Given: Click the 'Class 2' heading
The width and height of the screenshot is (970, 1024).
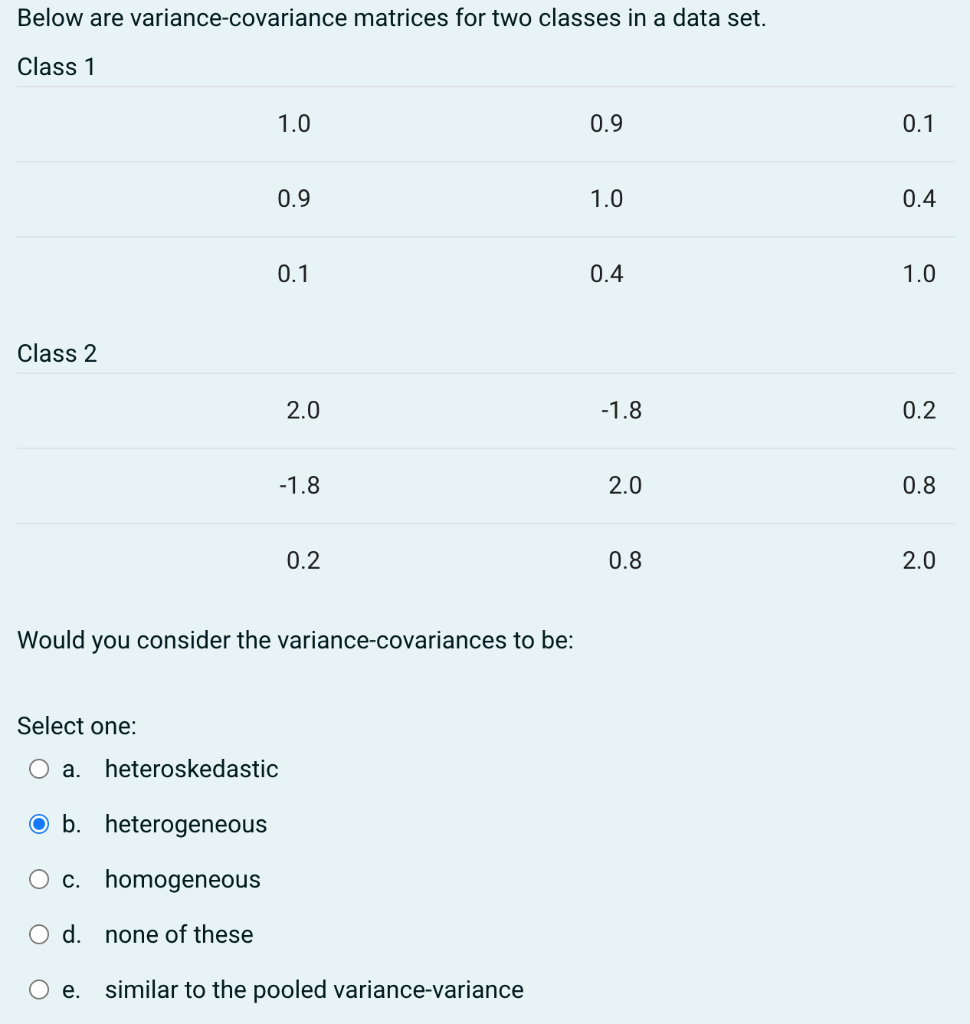Looking at the screenshot, I should click(56, 353).
